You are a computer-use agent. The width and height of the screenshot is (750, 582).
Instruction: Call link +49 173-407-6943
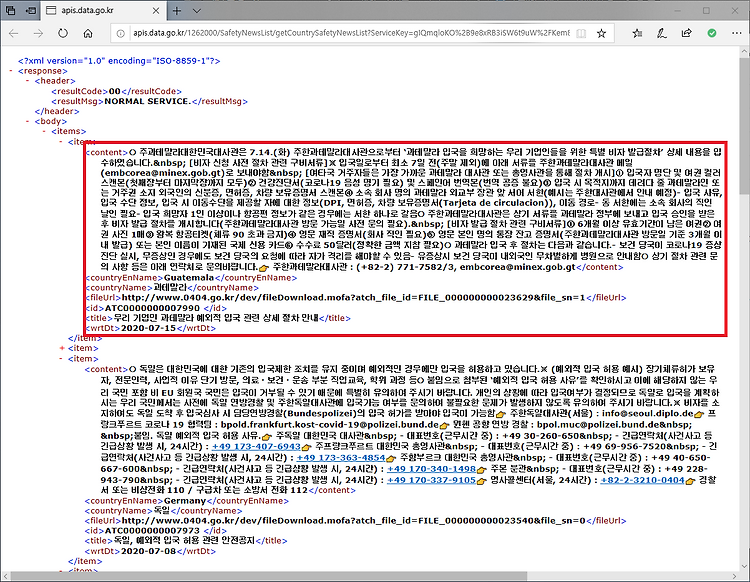click(256, 446)
